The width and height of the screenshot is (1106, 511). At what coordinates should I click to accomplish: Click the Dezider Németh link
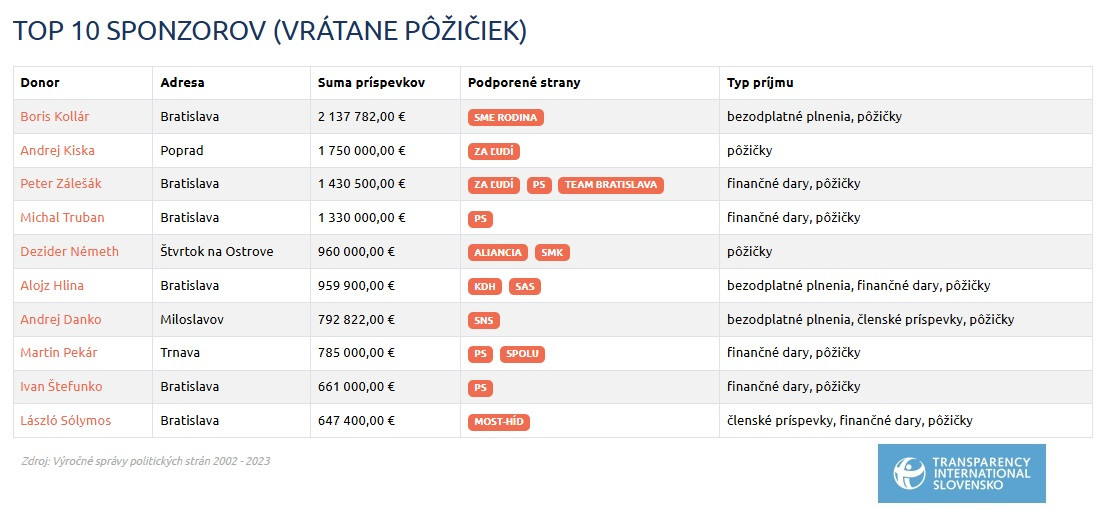69,252
